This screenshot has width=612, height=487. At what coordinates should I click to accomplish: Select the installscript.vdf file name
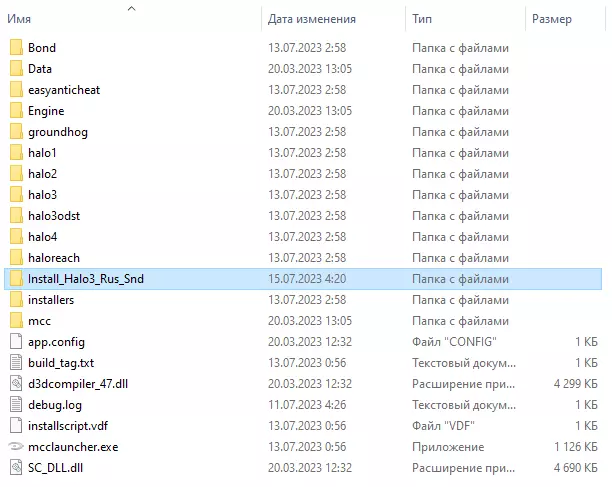(x=68, y=426)
